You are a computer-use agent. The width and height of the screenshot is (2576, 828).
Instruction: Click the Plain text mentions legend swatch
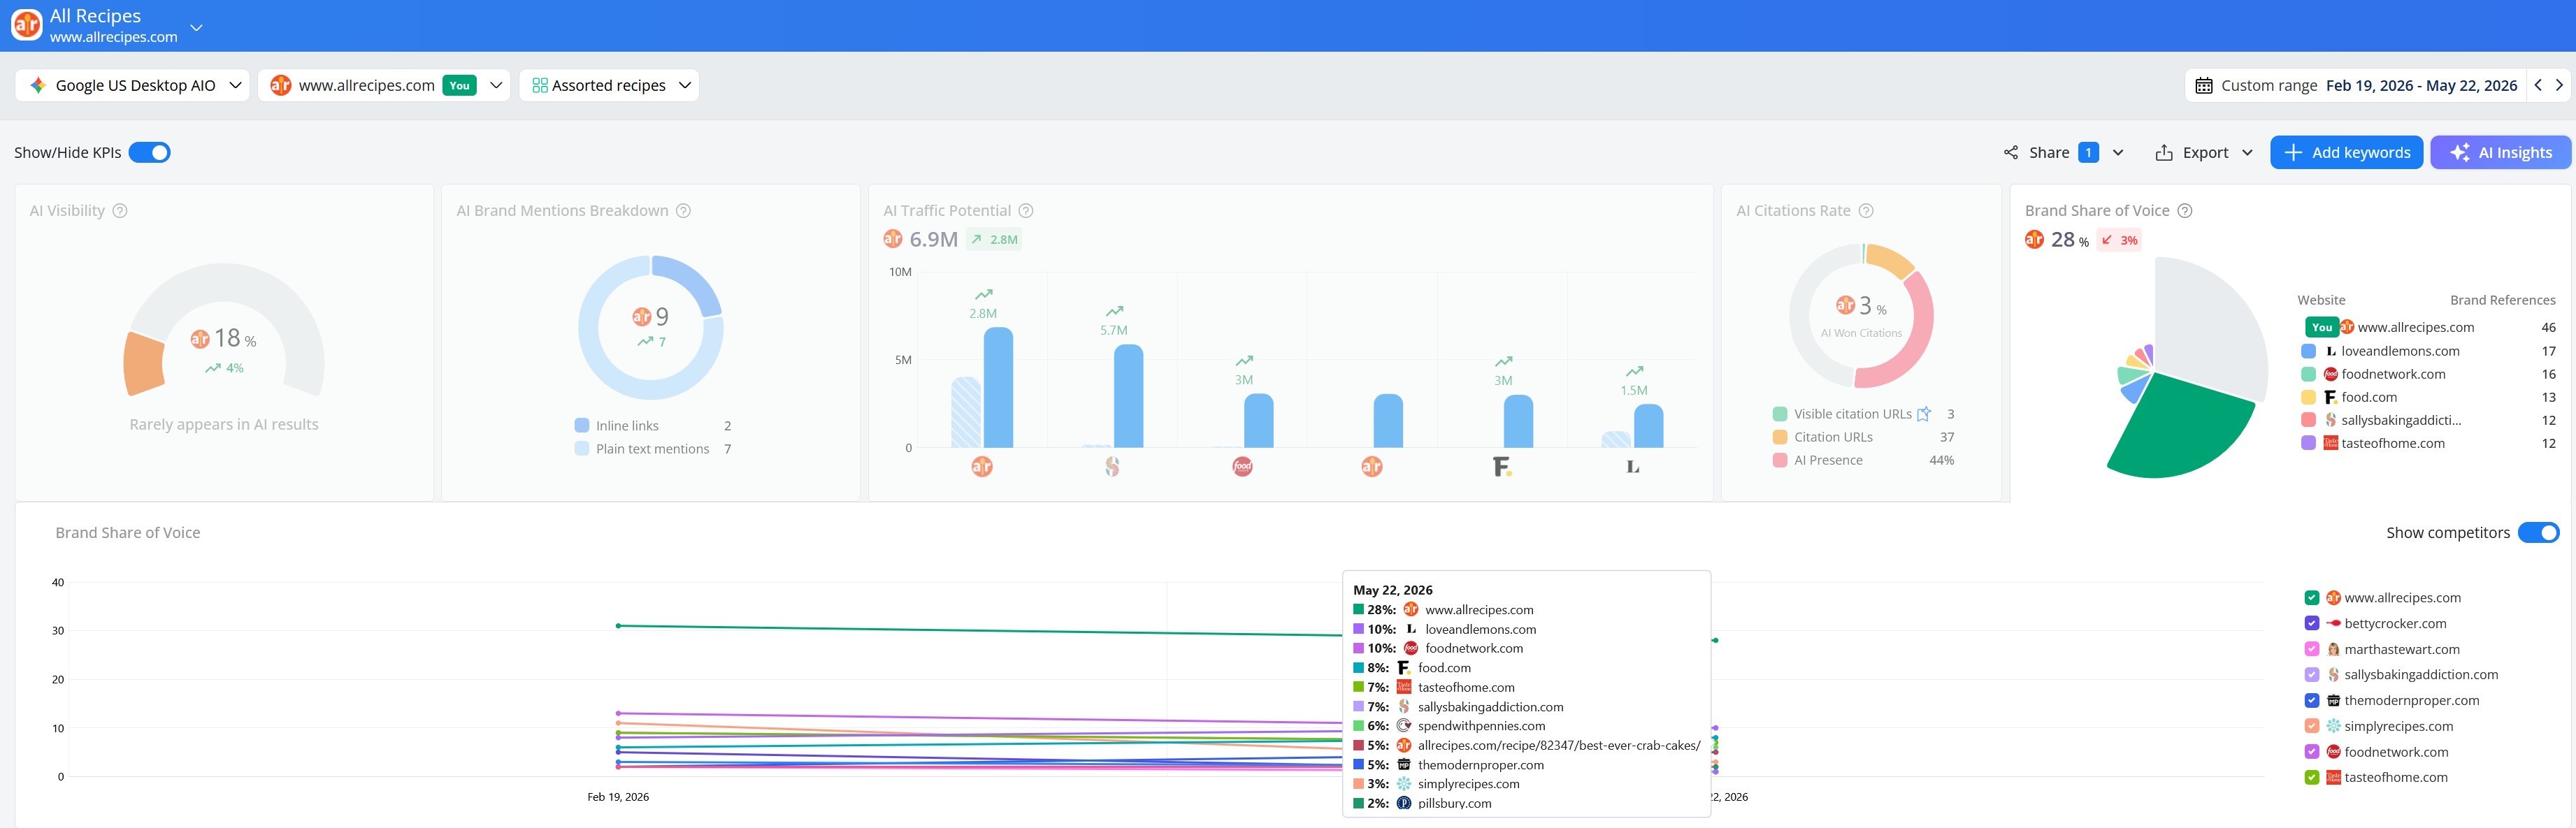click(582, 448)
